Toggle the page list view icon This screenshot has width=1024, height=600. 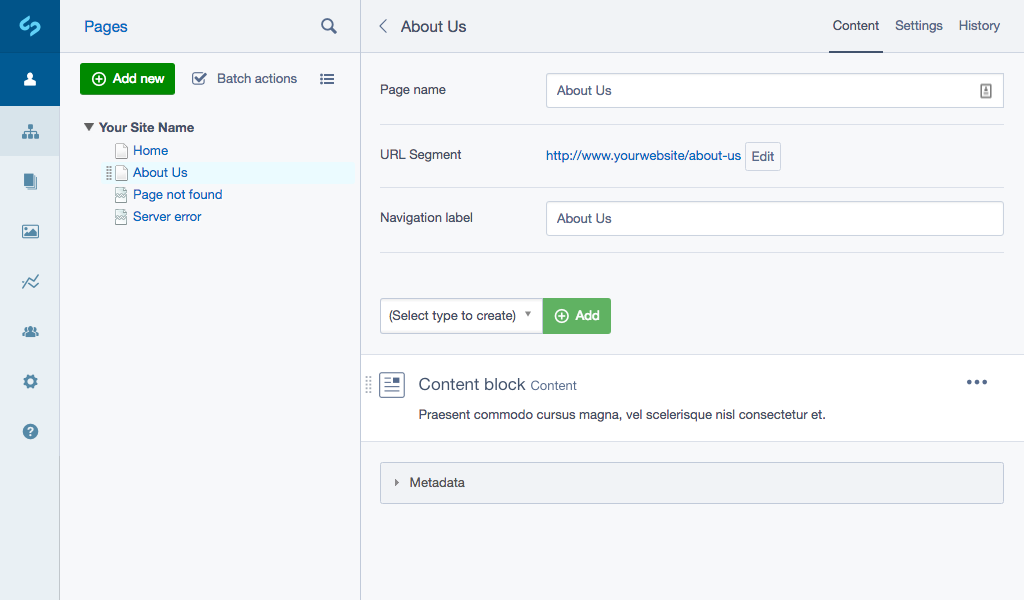point(327,78)
